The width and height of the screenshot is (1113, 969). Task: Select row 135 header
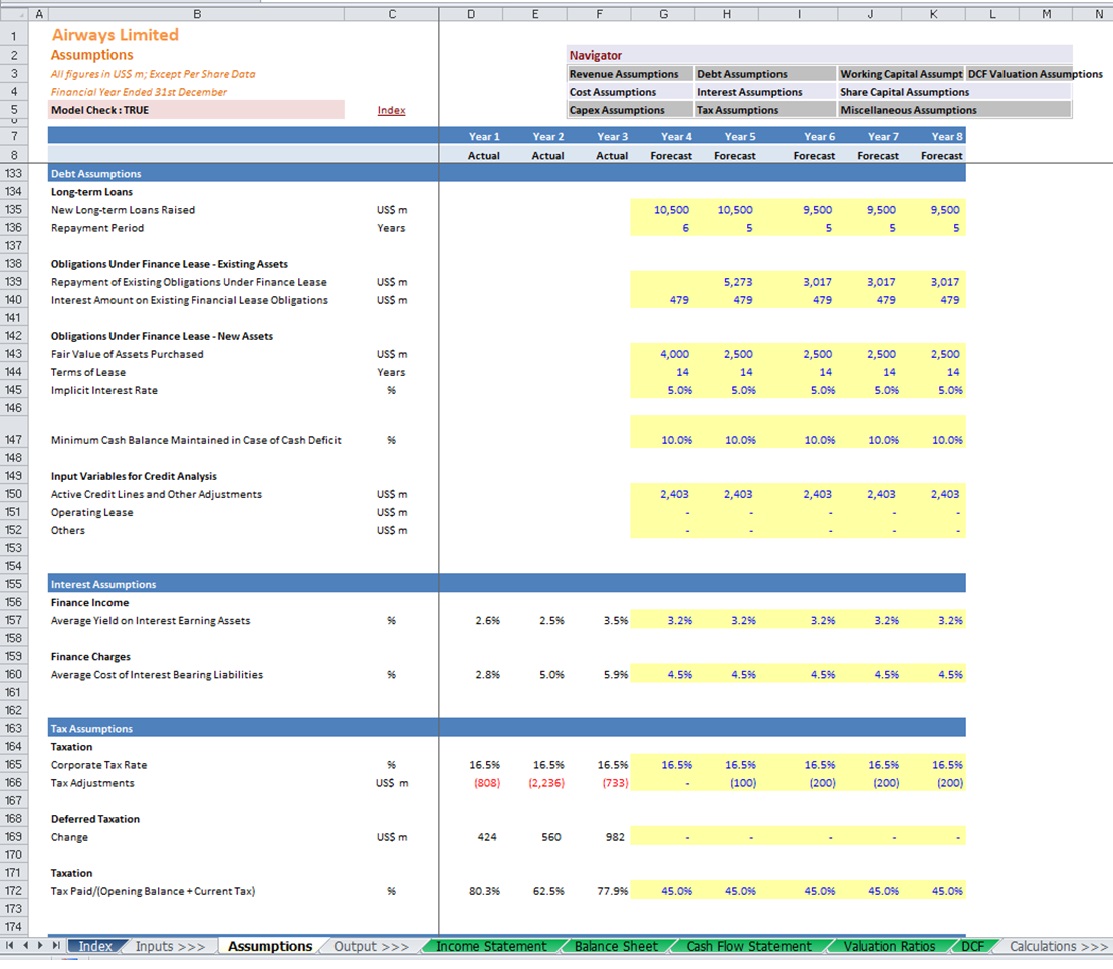13,209
